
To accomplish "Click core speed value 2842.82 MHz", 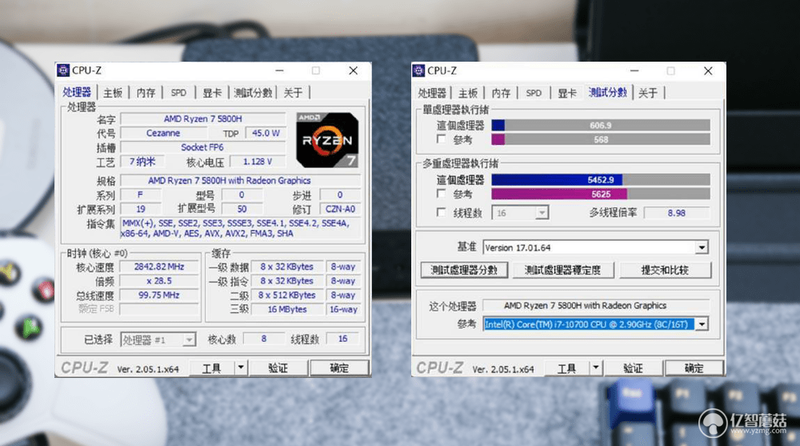I will [x=159, y=267].
